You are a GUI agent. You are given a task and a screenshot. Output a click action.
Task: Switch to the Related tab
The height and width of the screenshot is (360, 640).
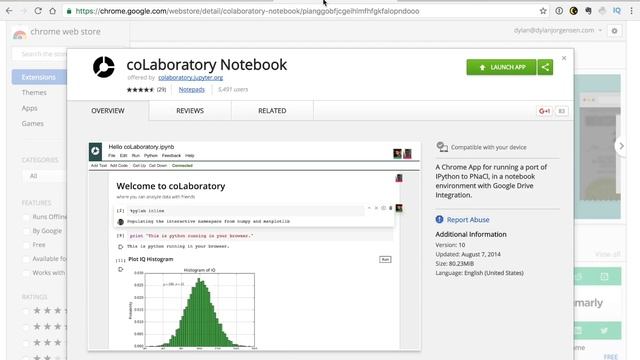point(272,111)
